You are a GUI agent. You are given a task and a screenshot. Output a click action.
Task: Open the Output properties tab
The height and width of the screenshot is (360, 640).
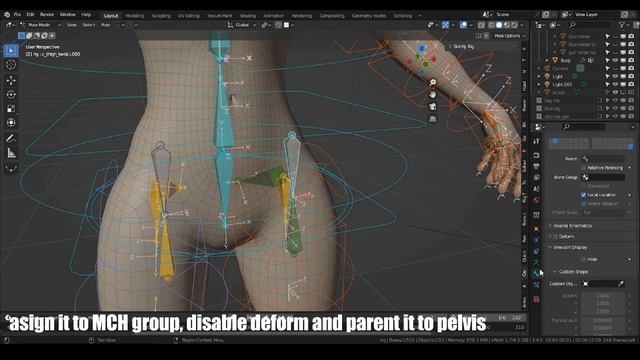click(536, 167)
